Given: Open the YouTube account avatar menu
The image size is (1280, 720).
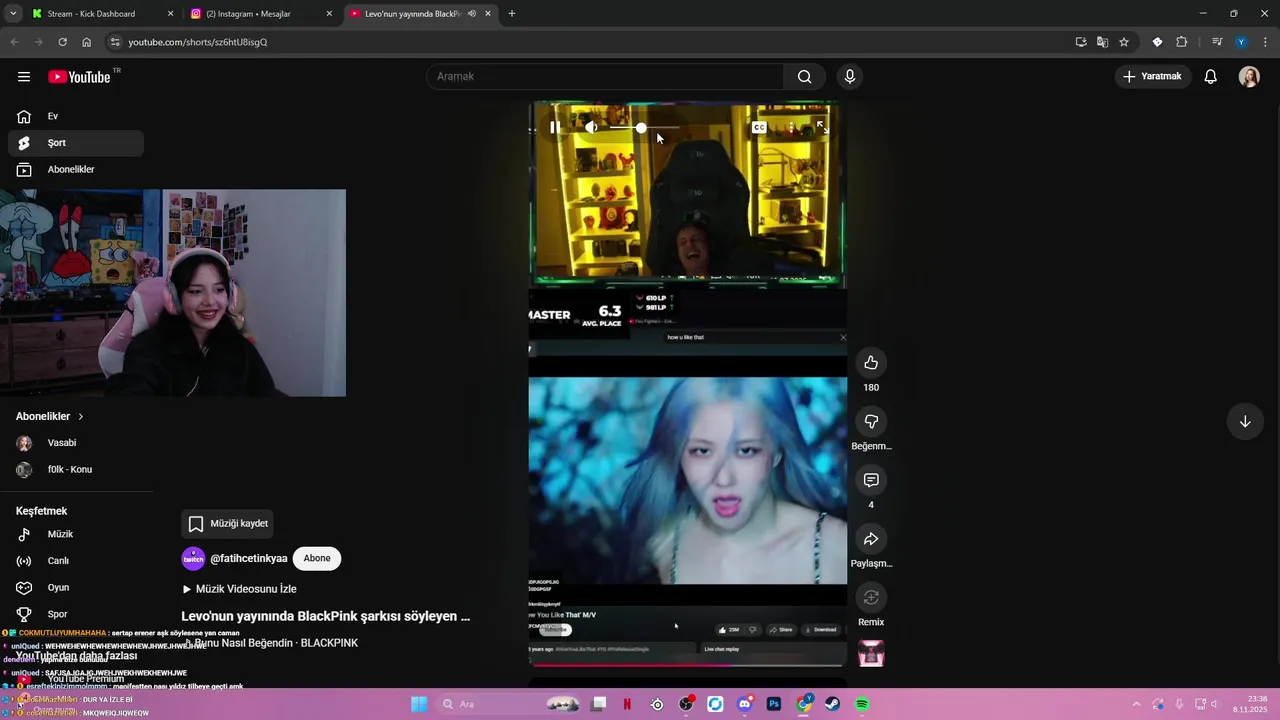Looking at the screenshot, I should [1249, 77].
